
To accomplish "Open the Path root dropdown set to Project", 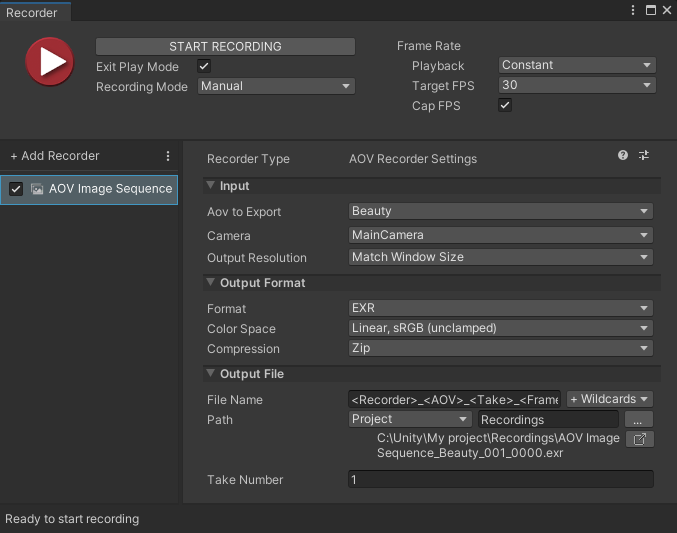I will click(409, 419).
